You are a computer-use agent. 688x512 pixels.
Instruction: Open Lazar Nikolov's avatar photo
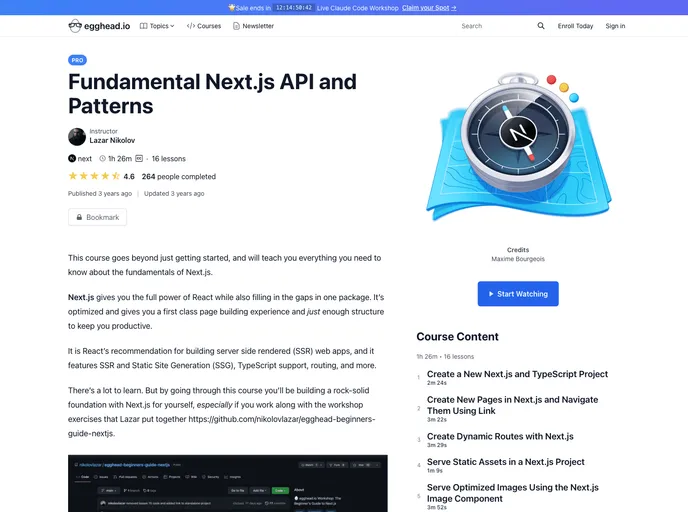77,136
